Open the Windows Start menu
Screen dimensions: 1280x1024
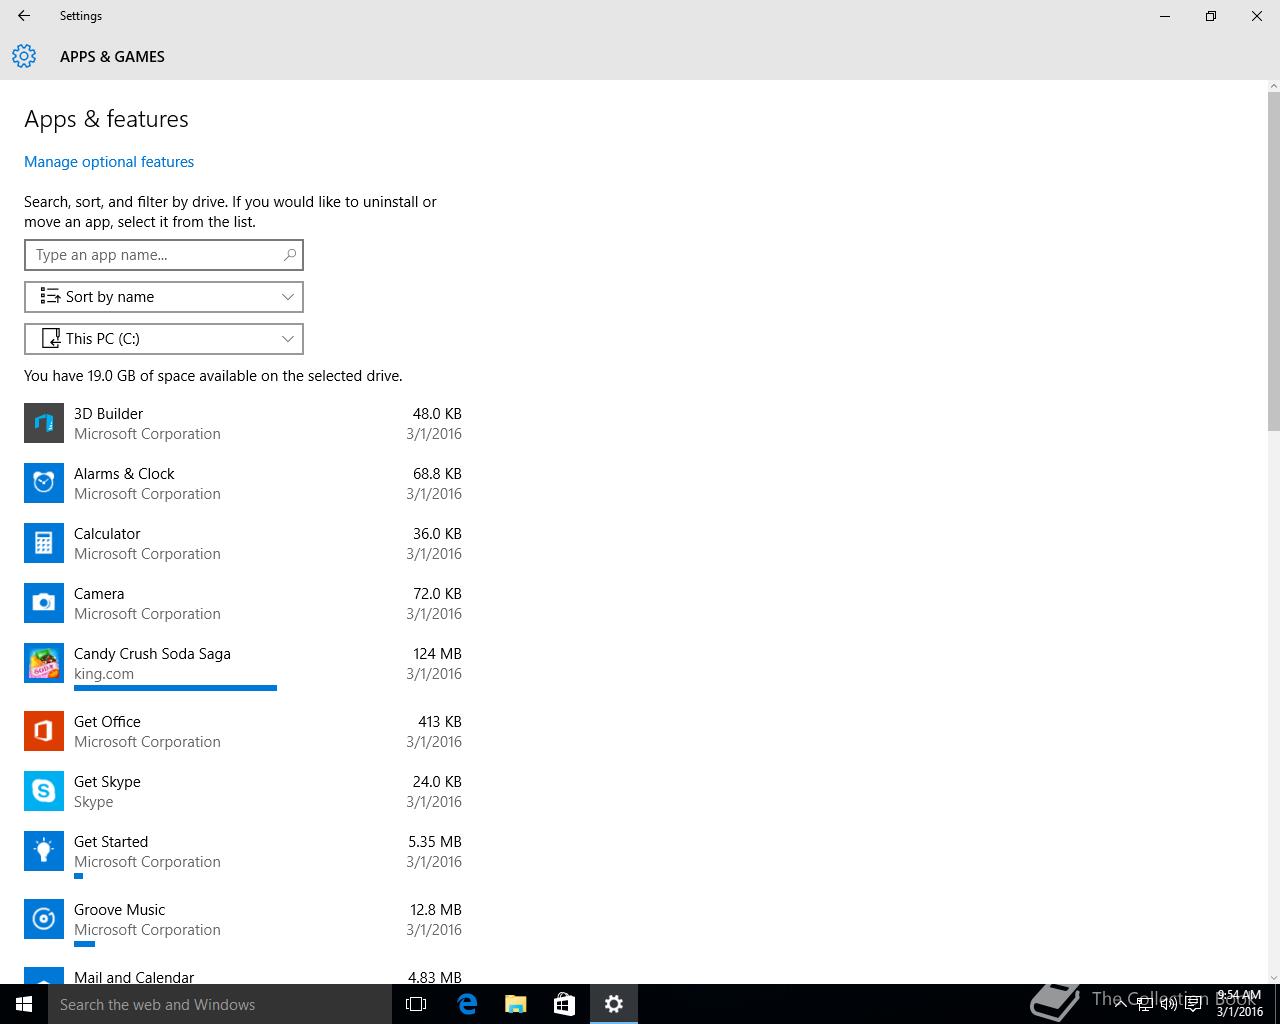click(x=24, y=1004)
